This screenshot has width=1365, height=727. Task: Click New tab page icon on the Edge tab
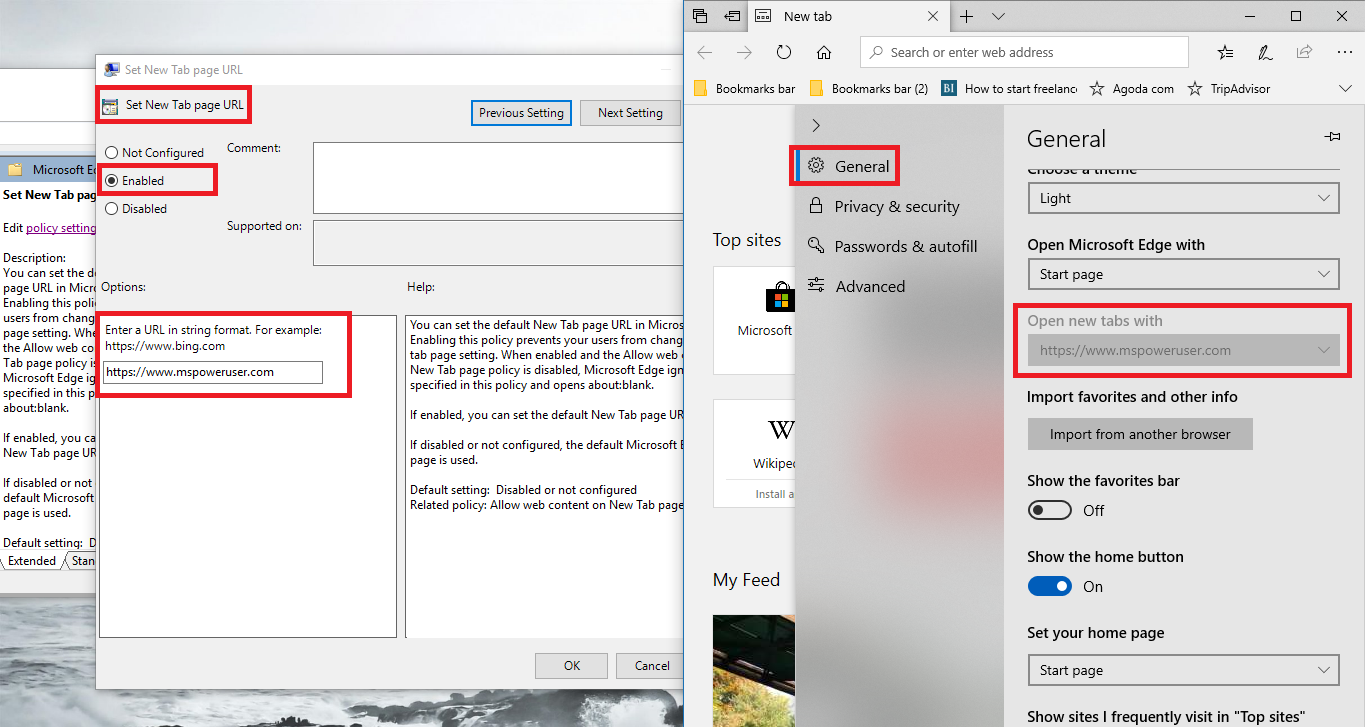(763, 16)
